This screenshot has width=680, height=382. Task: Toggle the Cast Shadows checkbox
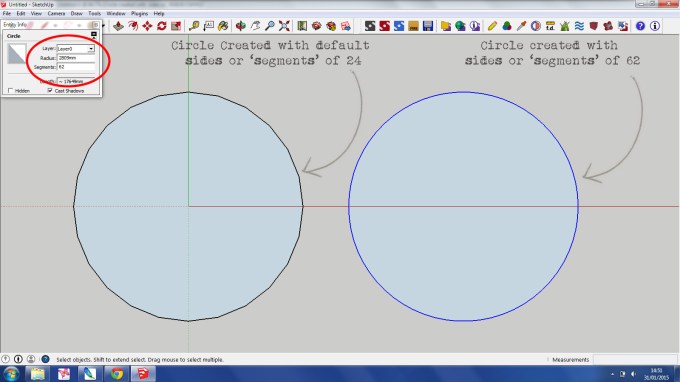(50, 91)
